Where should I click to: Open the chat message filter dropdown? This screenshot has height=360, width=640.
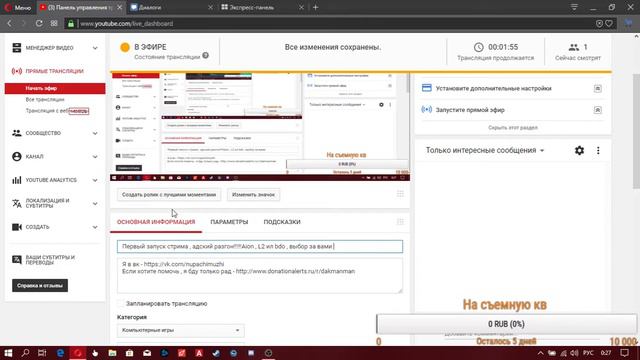(485, 150)
